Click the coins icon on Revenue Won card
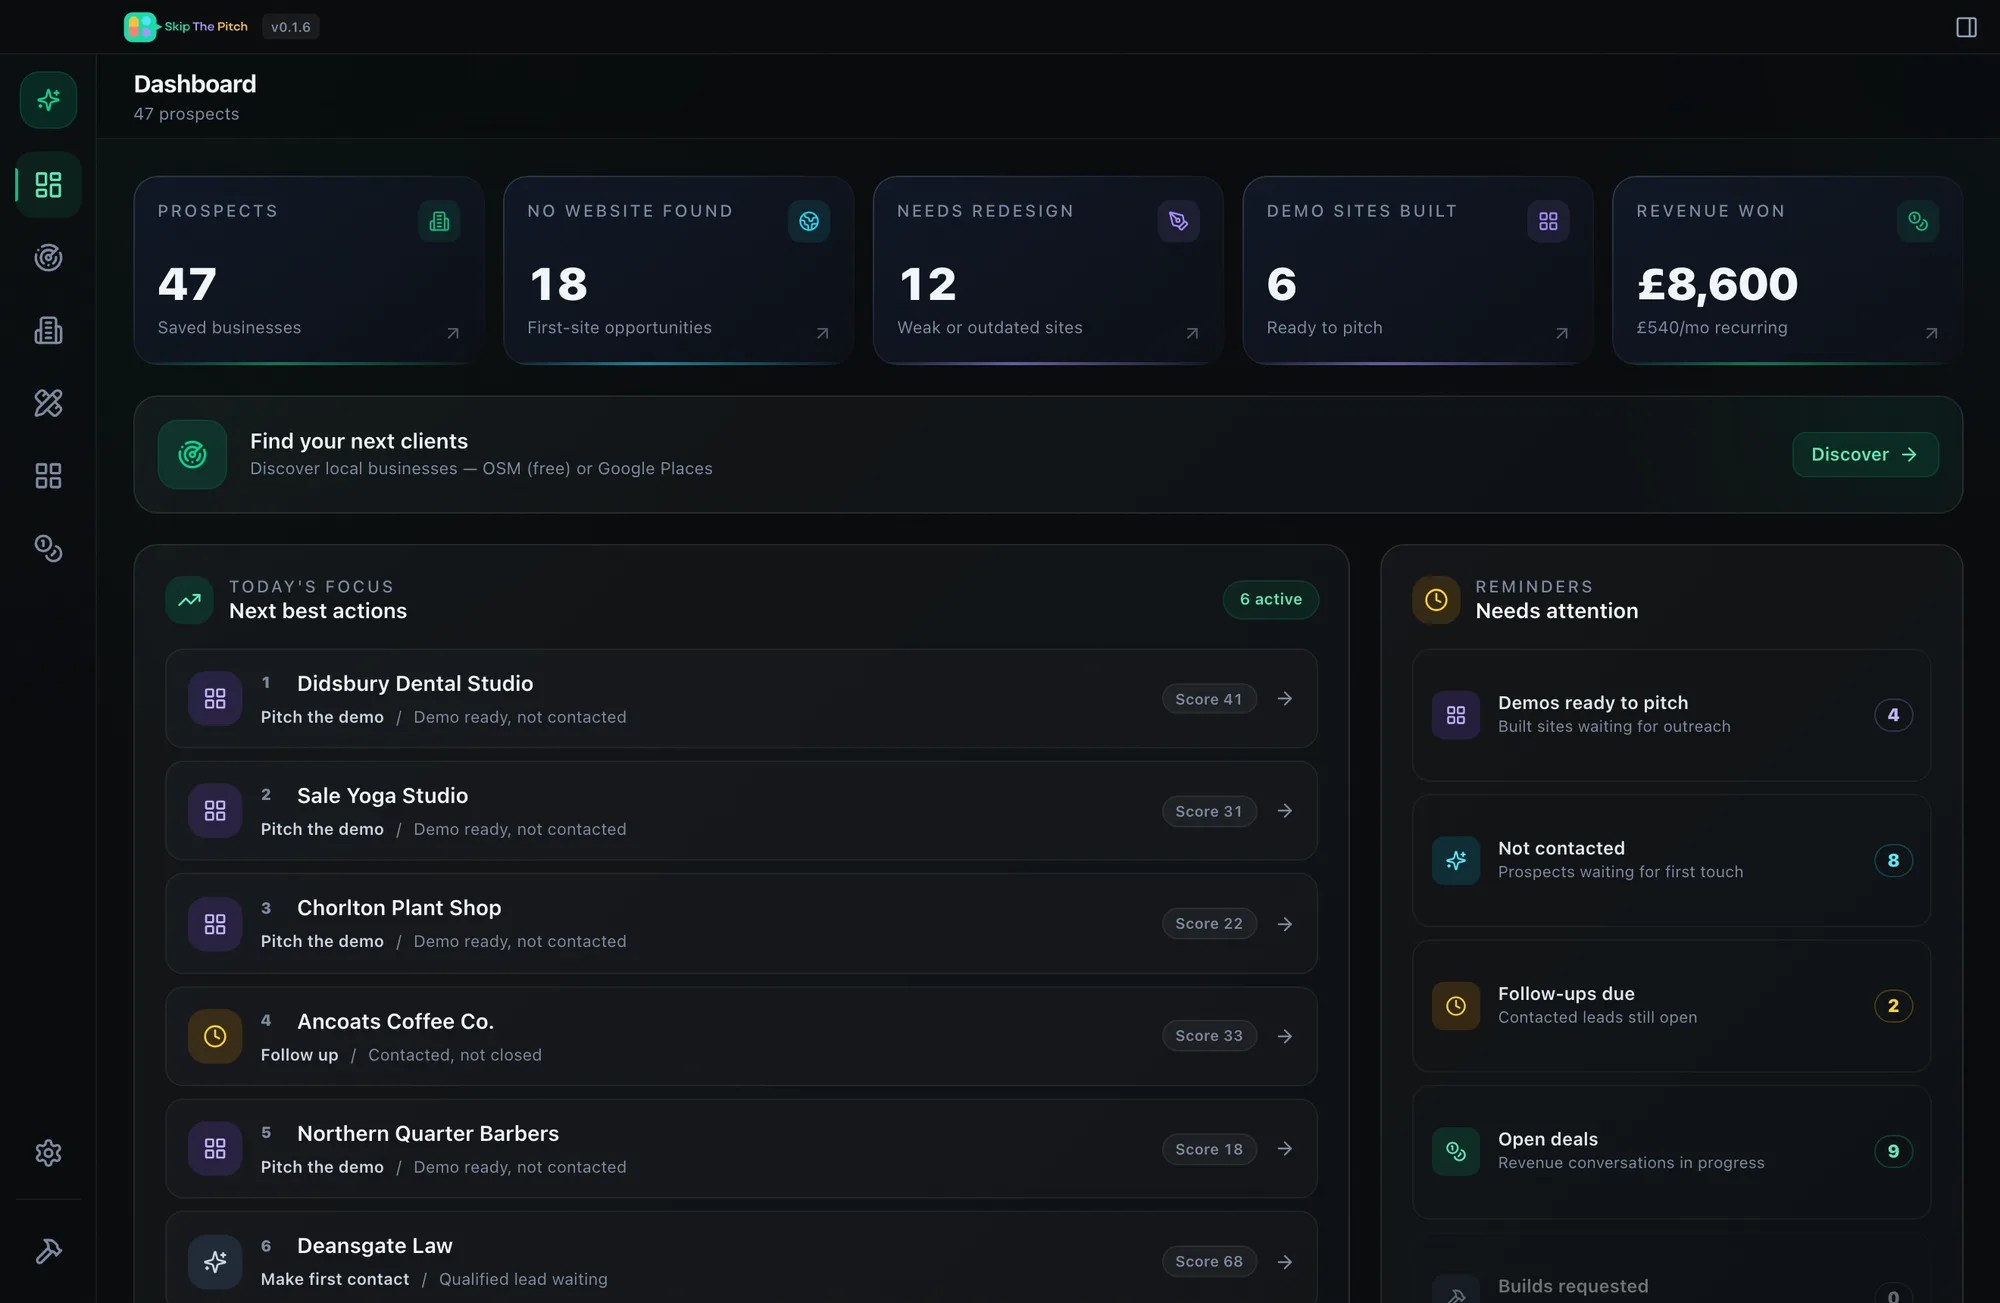Viewport: 2000px width, 1303px height. (1918, 221)
